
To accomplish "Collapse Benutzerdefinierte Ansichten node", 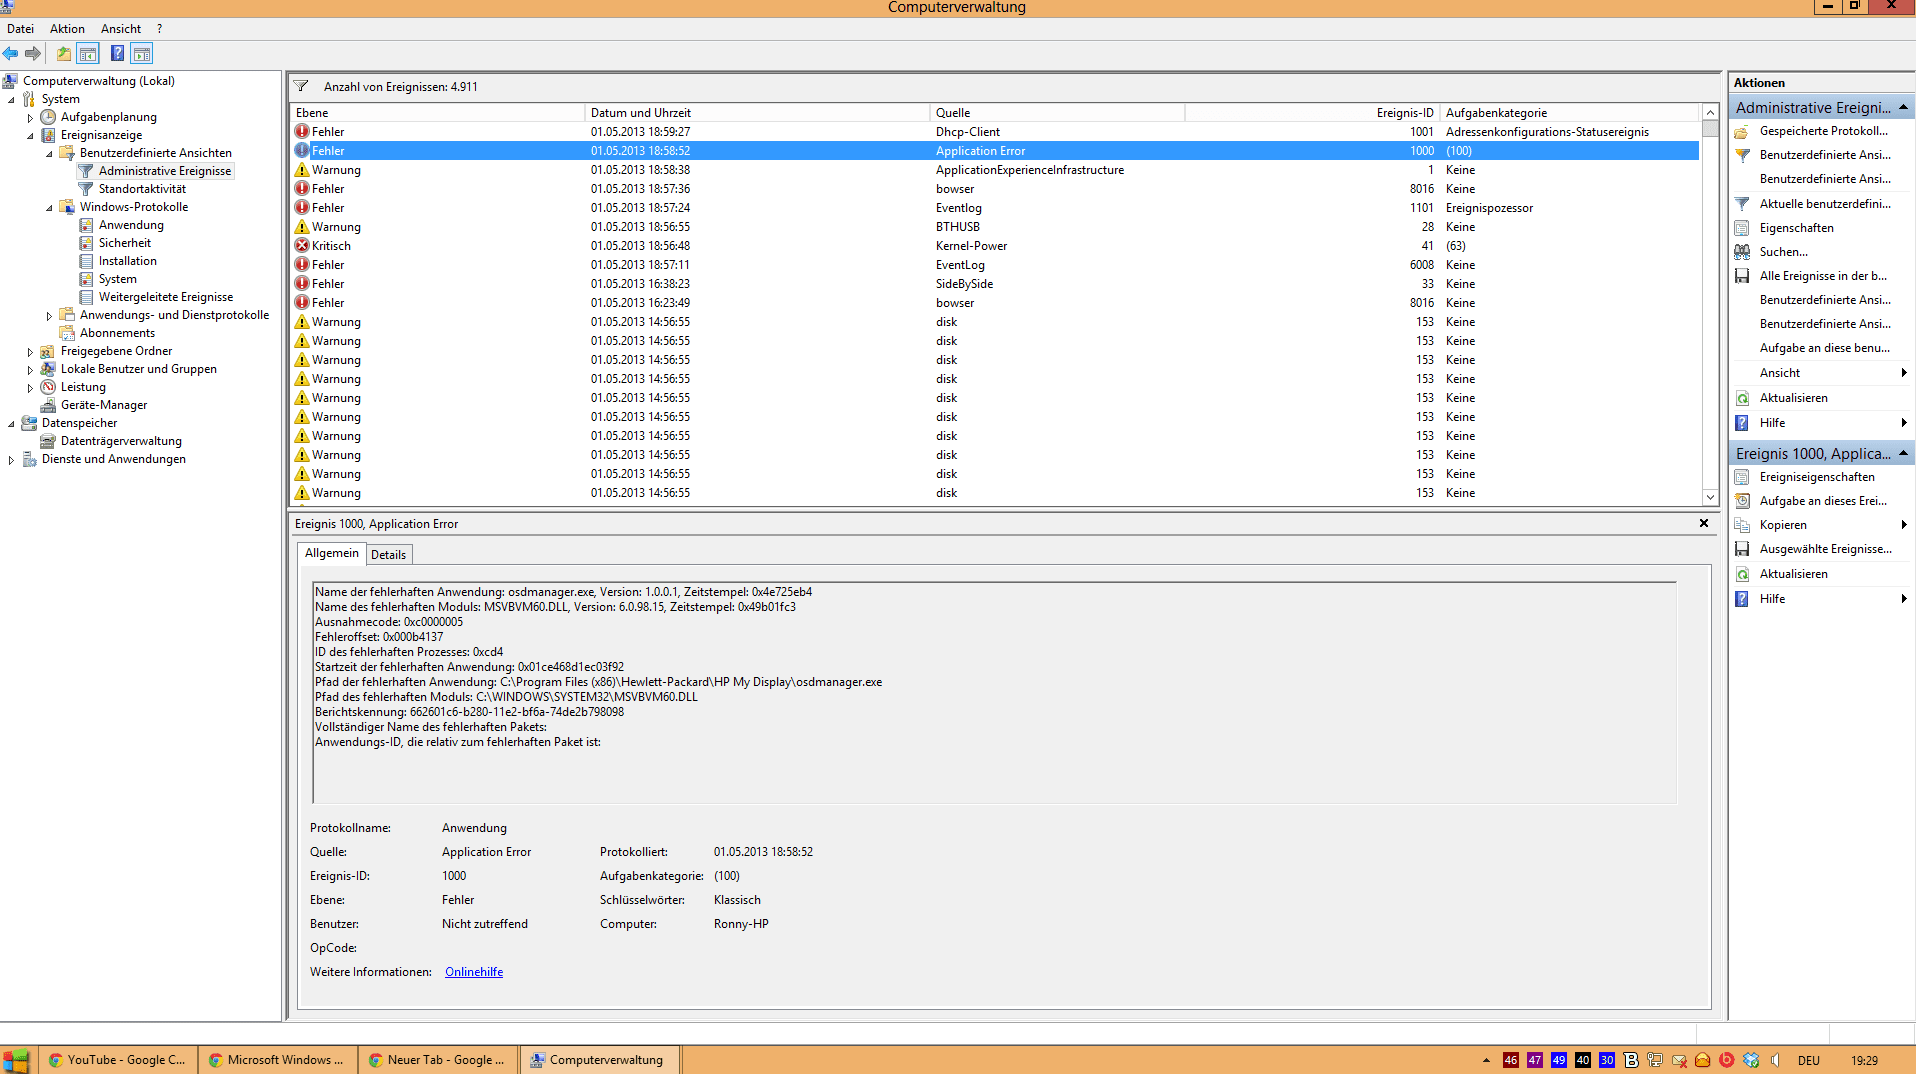I will tap(49, 153).
